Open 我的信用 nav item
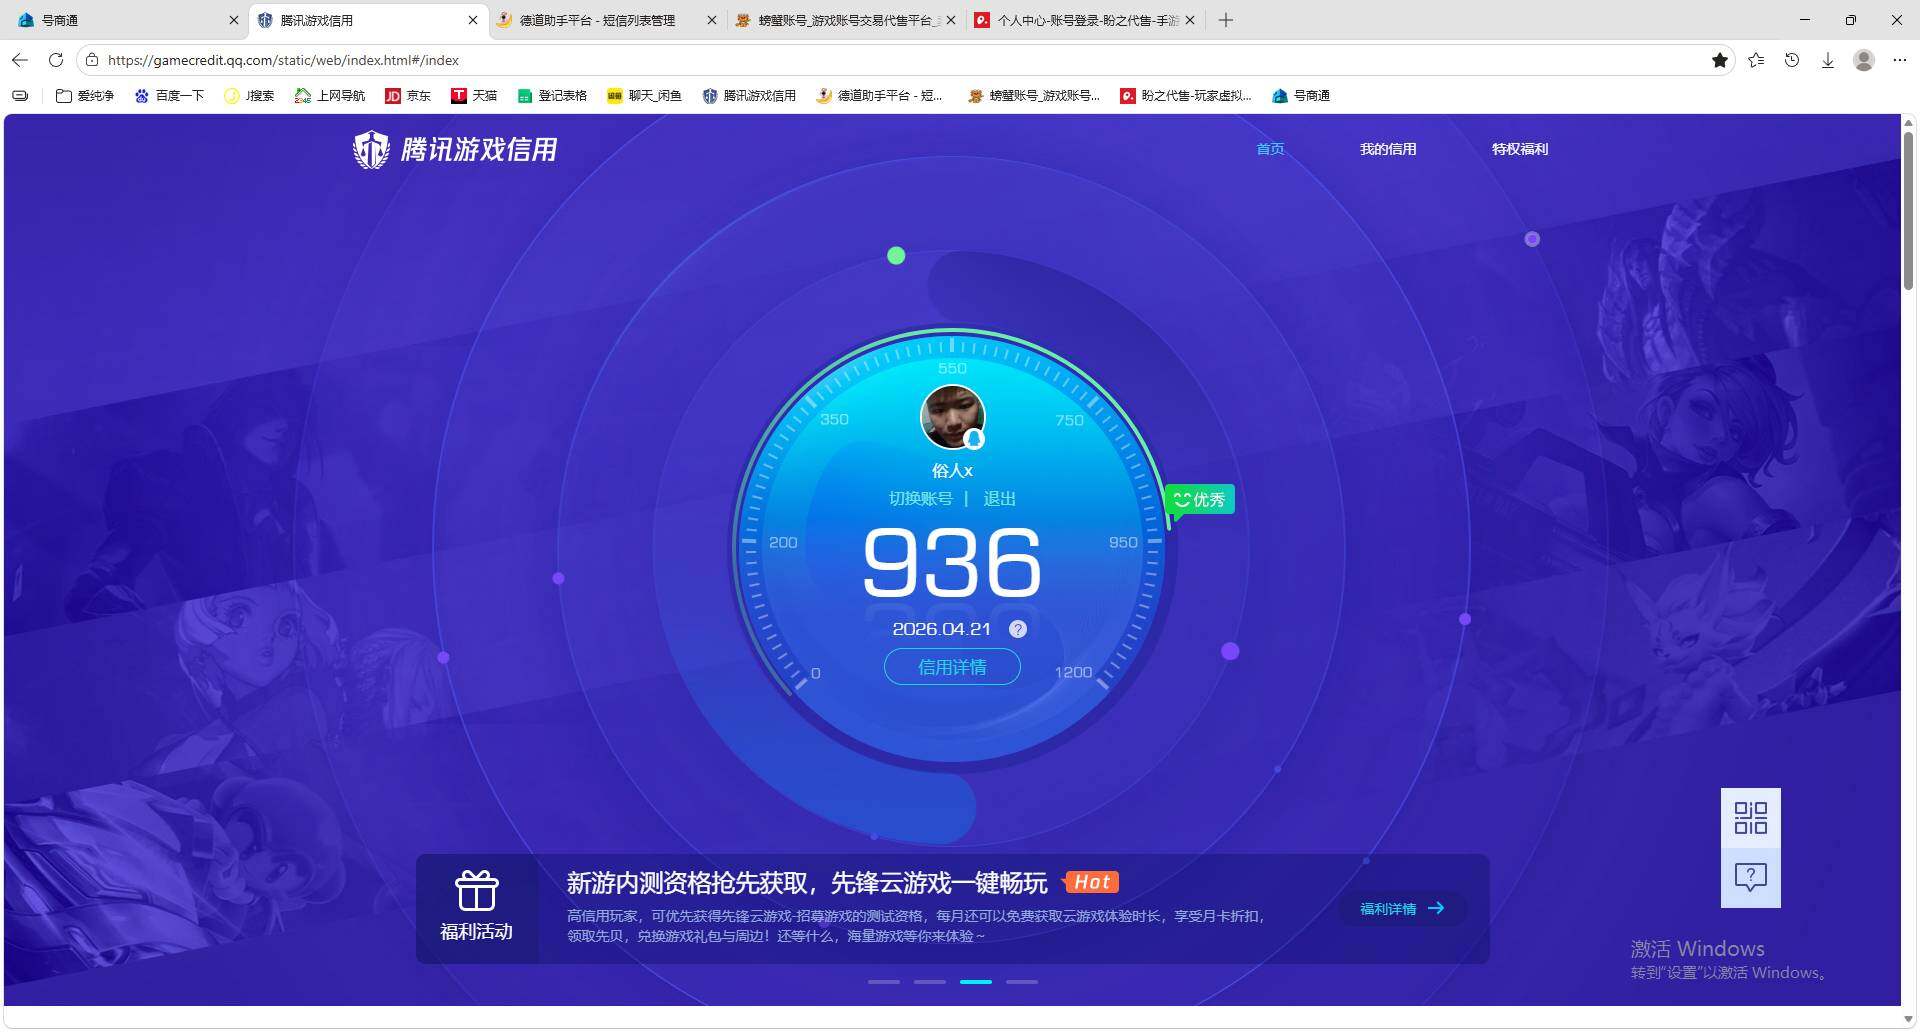Screen dimensions: 1920x1032 coord(1388,149)
